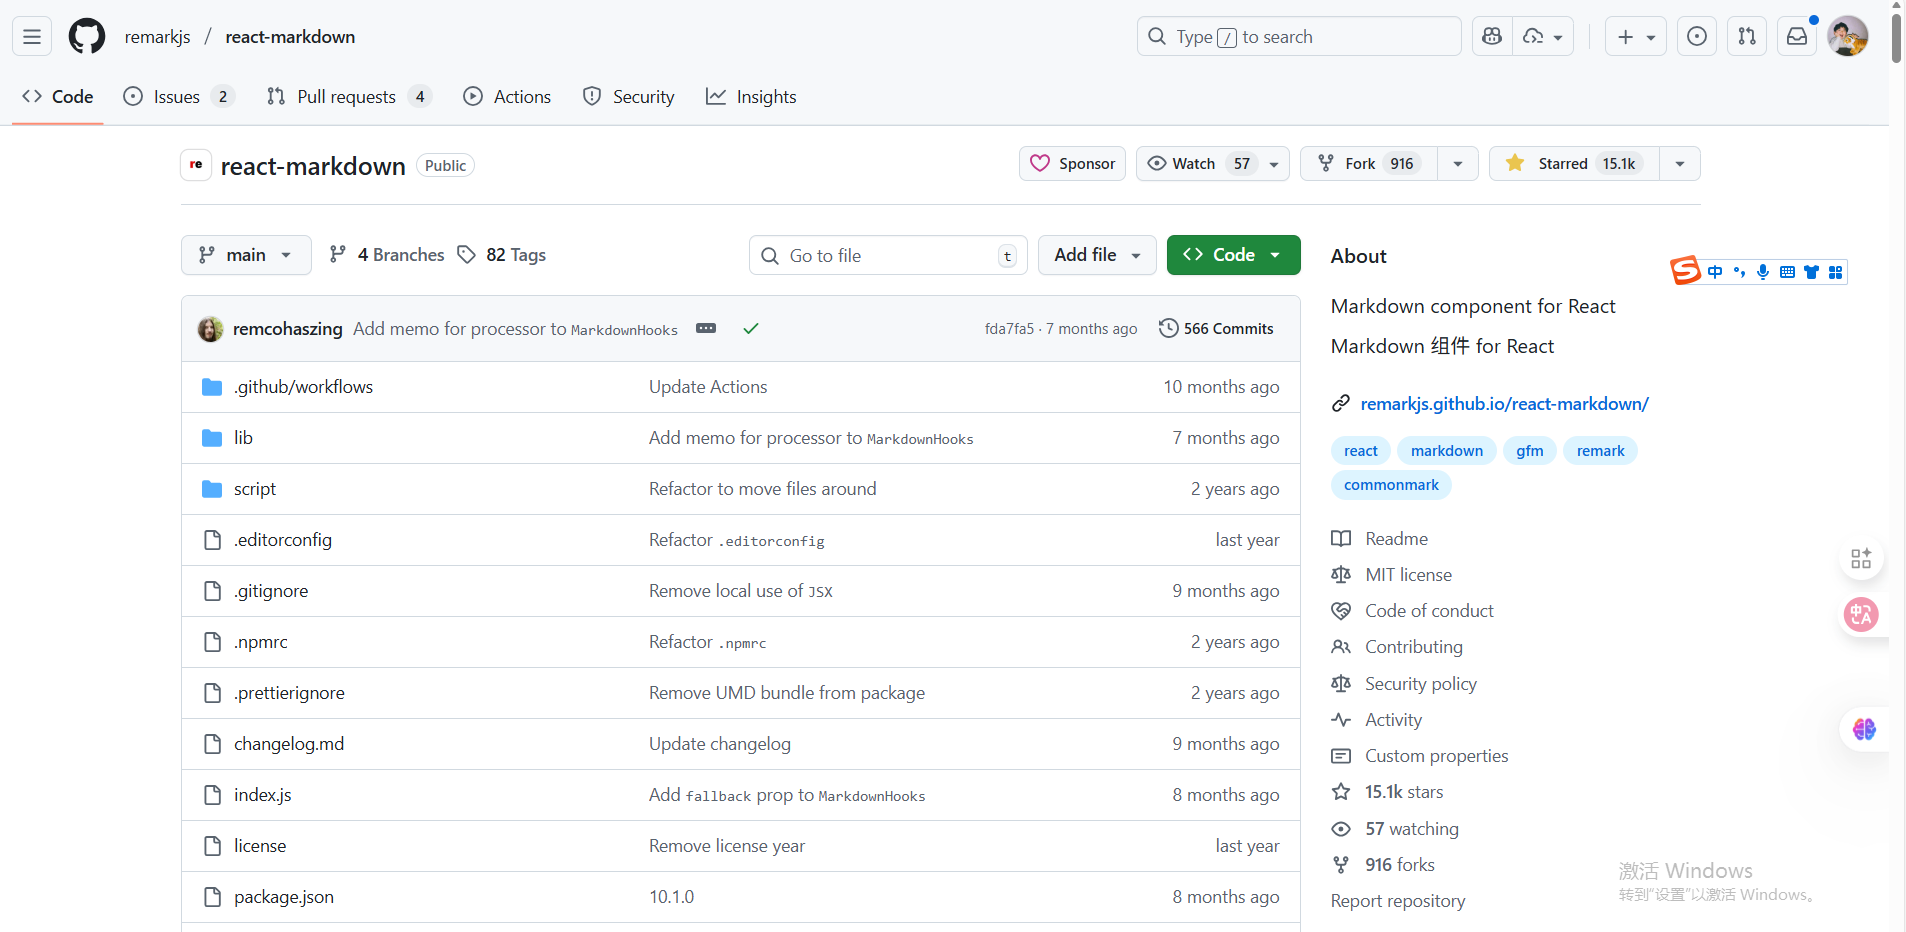The image size is (1906, 932).
Task: Open notifications inbox
Action: 1797,37
